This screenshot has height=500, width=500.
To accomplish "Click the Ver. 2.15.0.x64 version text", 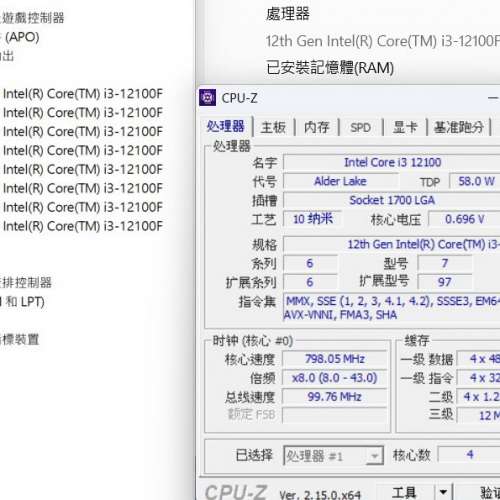I will point(320,494).
